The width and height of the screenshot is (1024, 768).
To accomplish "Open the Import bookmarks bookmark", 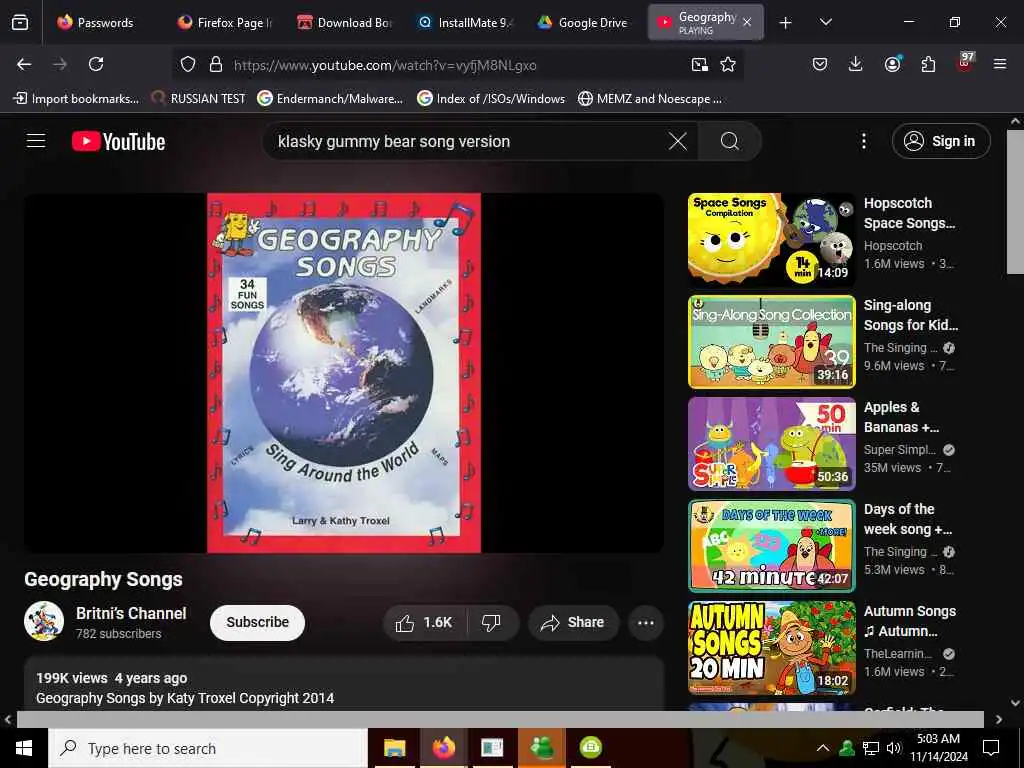I will pos(76,99).
